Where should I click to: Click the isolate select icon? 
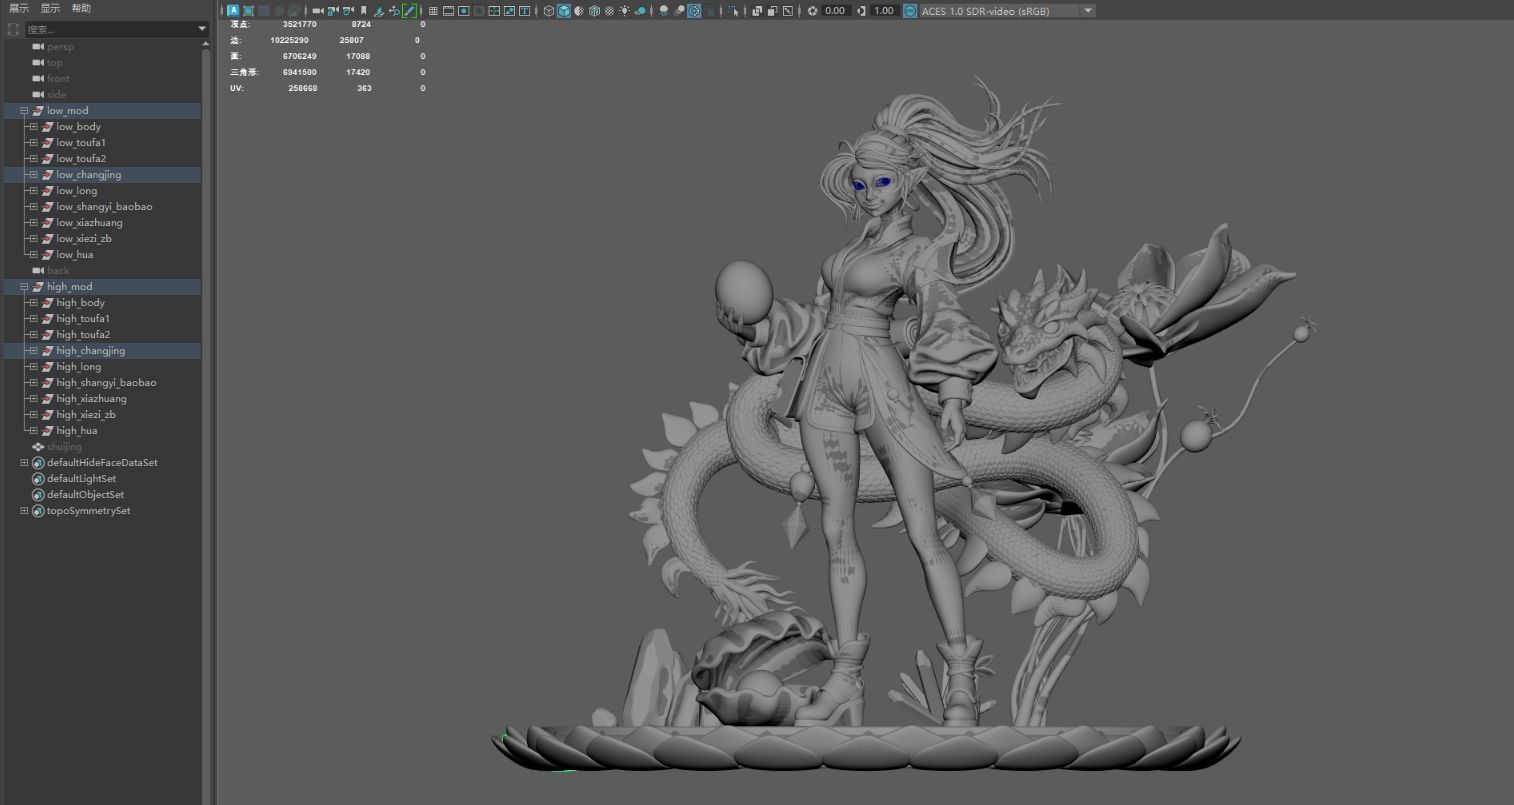[x=733, y=11]
